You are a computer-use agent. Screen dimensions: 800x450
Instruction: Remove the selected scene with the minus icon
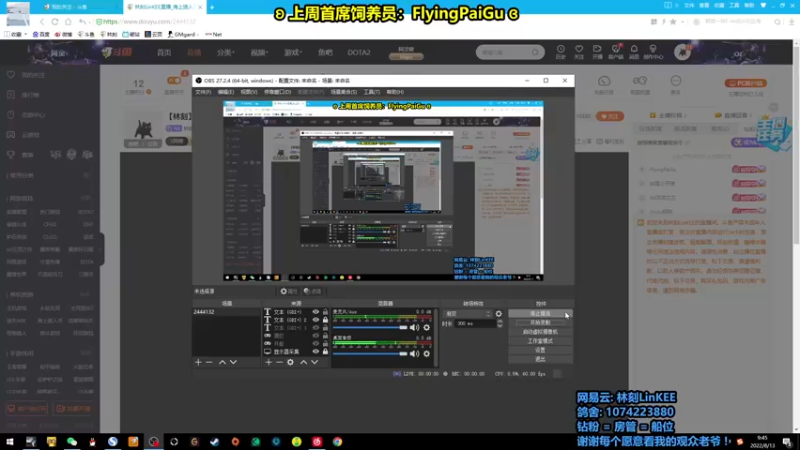coord(209,362)
